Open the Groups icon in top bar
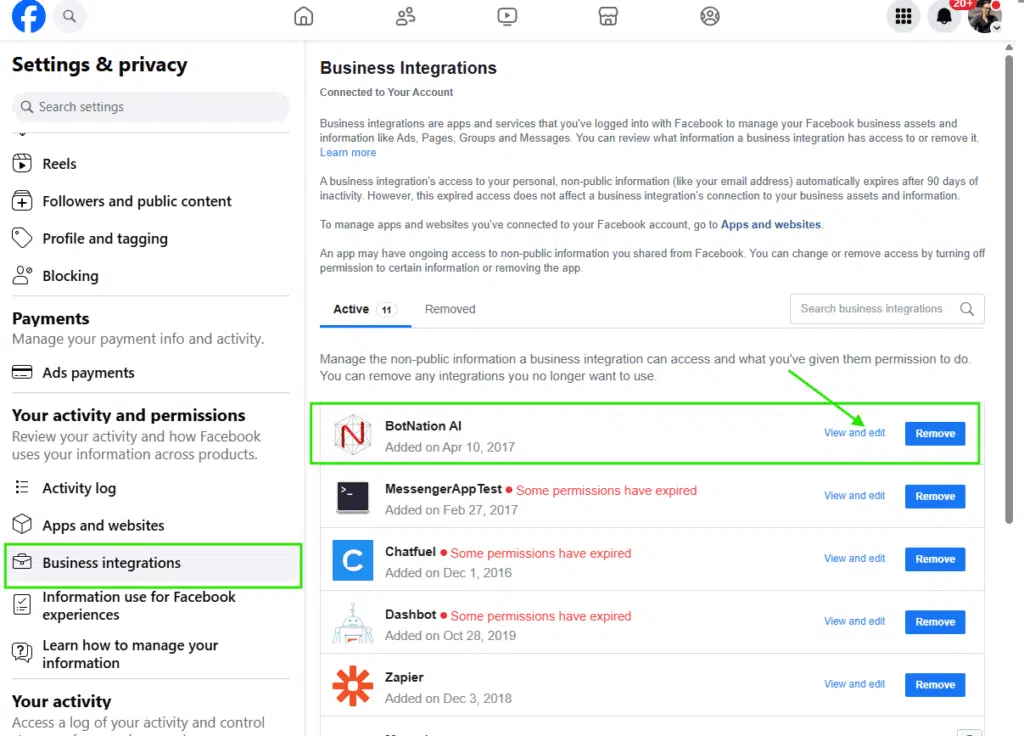The height and width of the screenshot is (736, 1024). pos(710,16)
